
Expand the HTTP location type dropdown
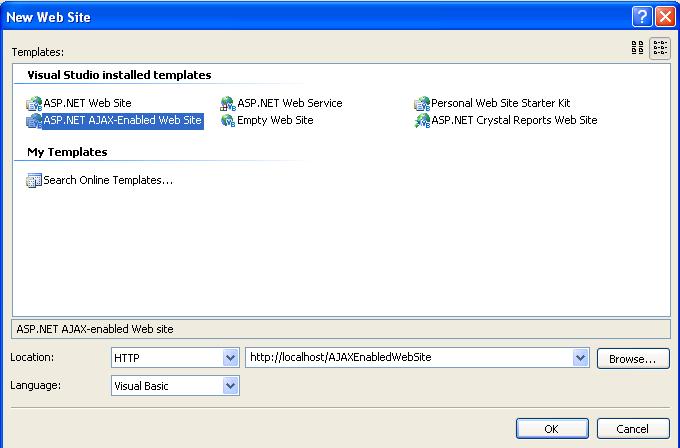[231, 358]
